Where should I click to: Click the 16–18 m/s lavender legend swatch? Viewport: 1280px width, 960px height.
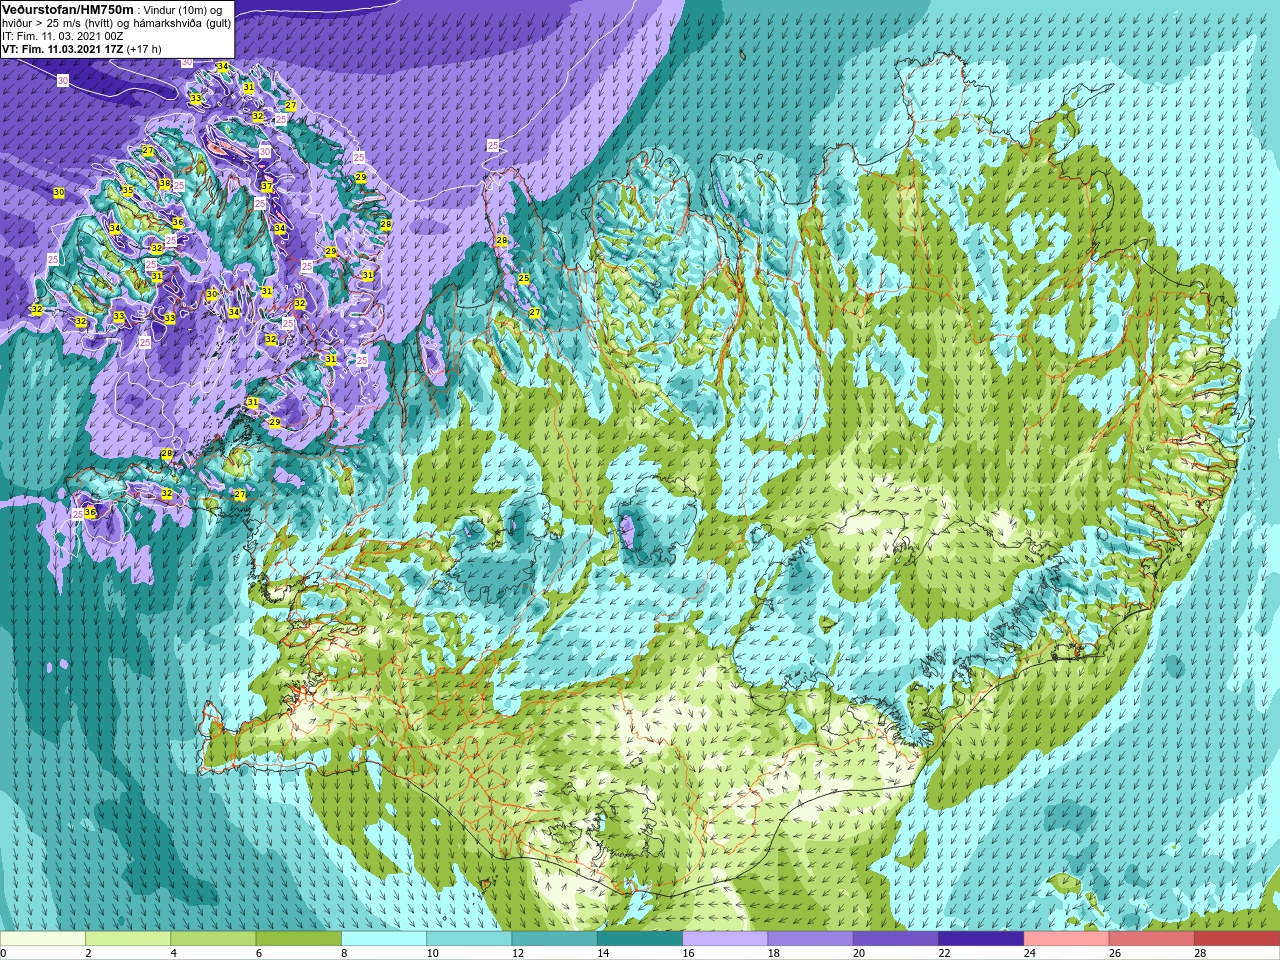(725, 939)
